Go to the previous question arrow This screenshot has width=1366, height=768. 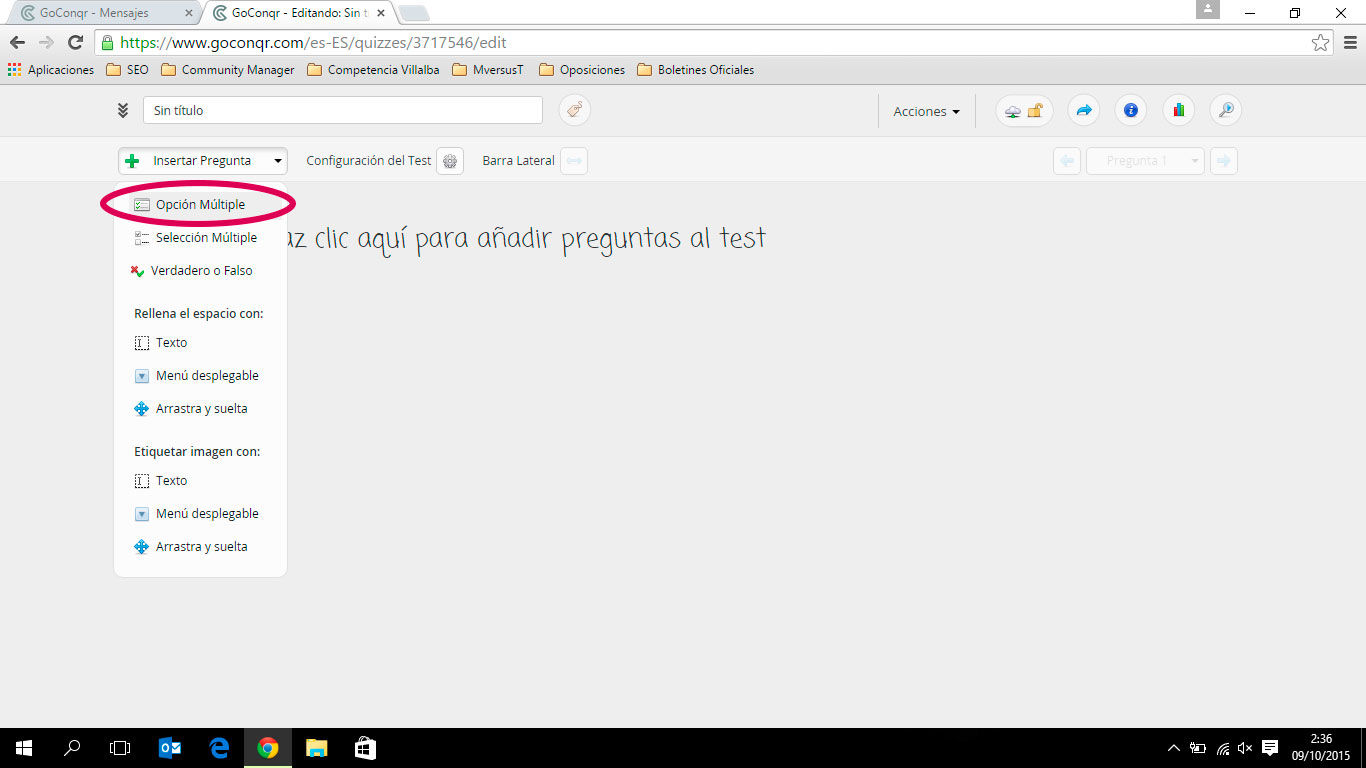(1067, 161)
